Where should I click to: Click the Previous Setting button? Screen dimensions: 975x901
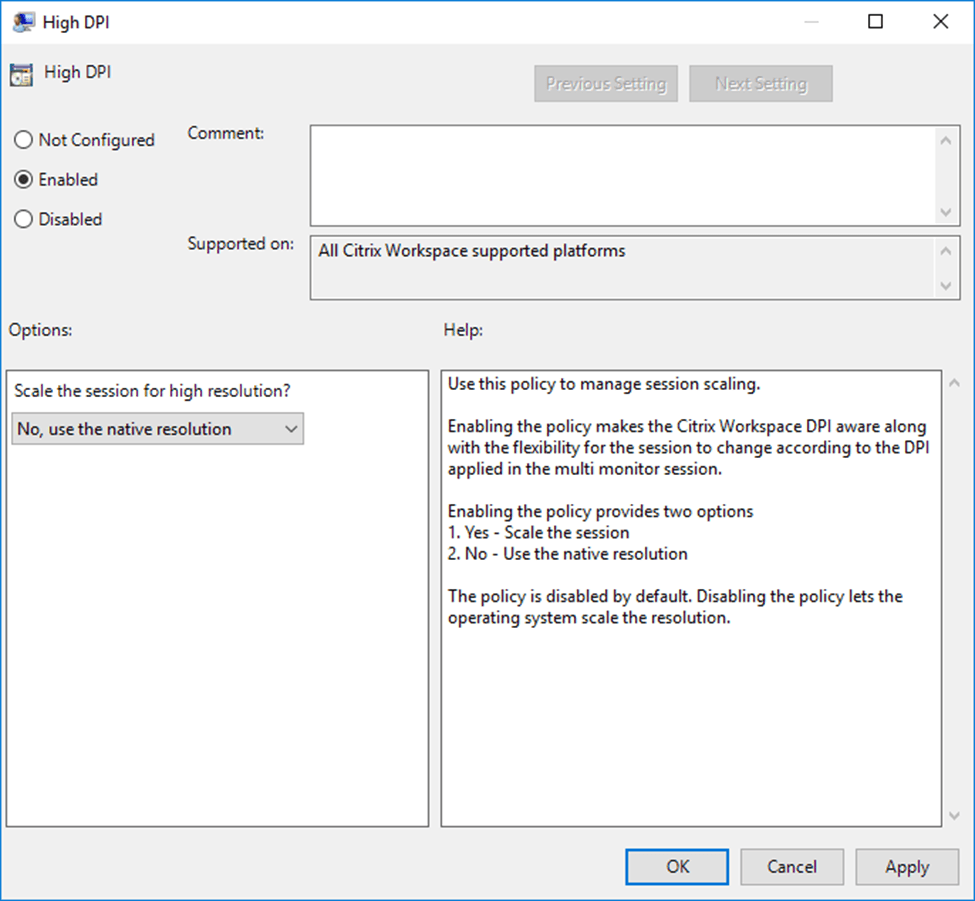[606, 83]
